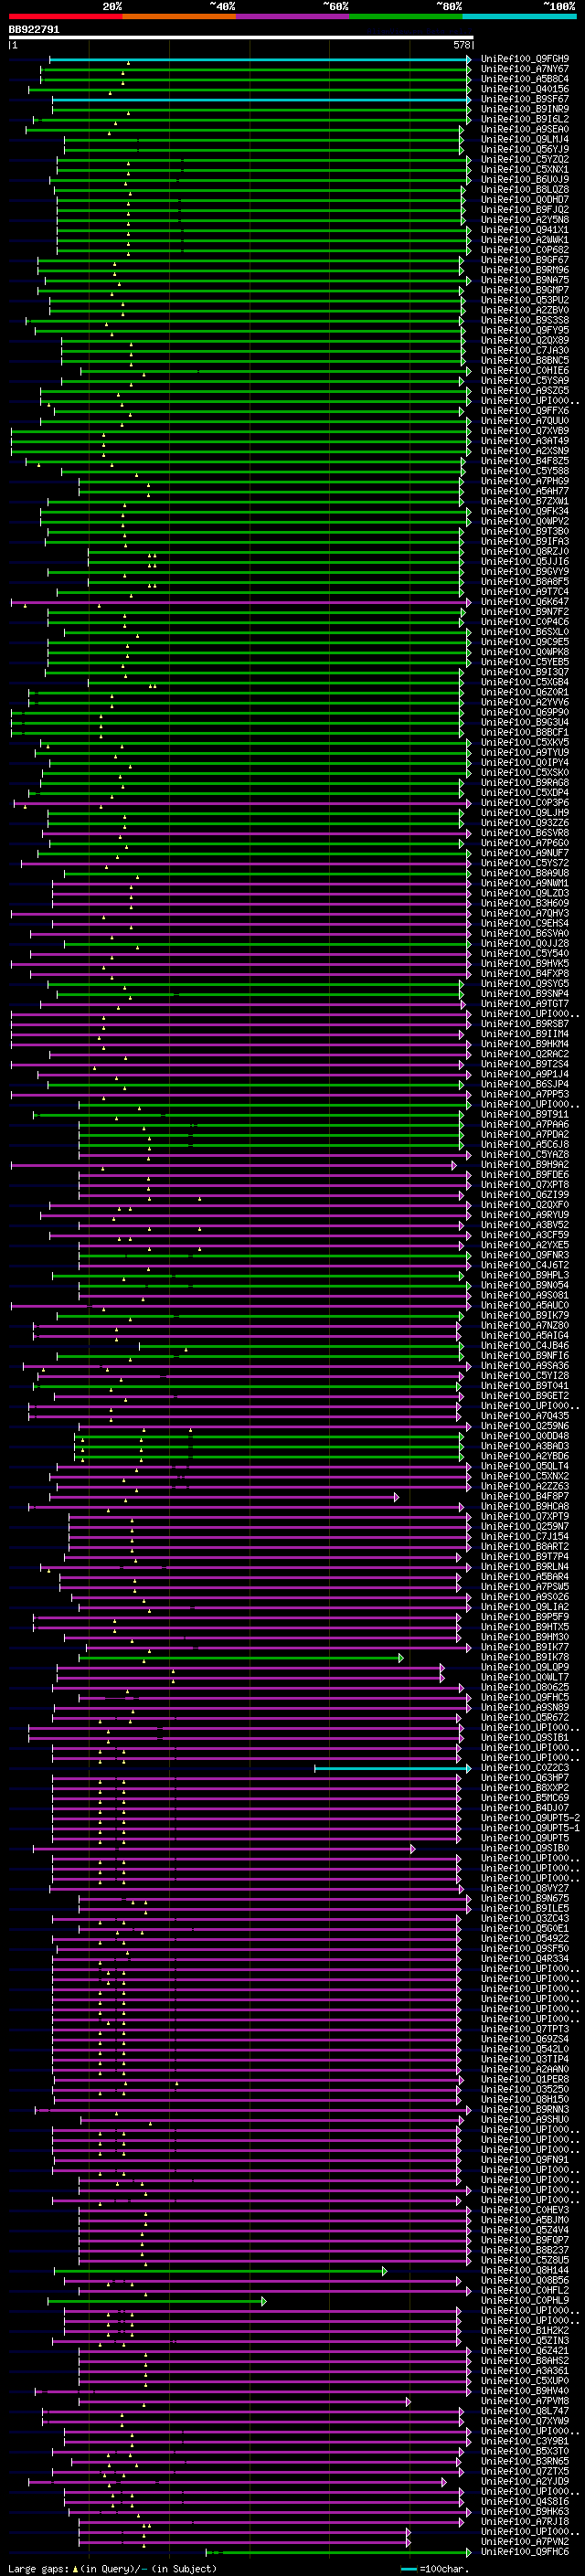Select the UniRef100_A2Y5N8 label
Screen dimensions: 585x2576
(x=524, y=219)
